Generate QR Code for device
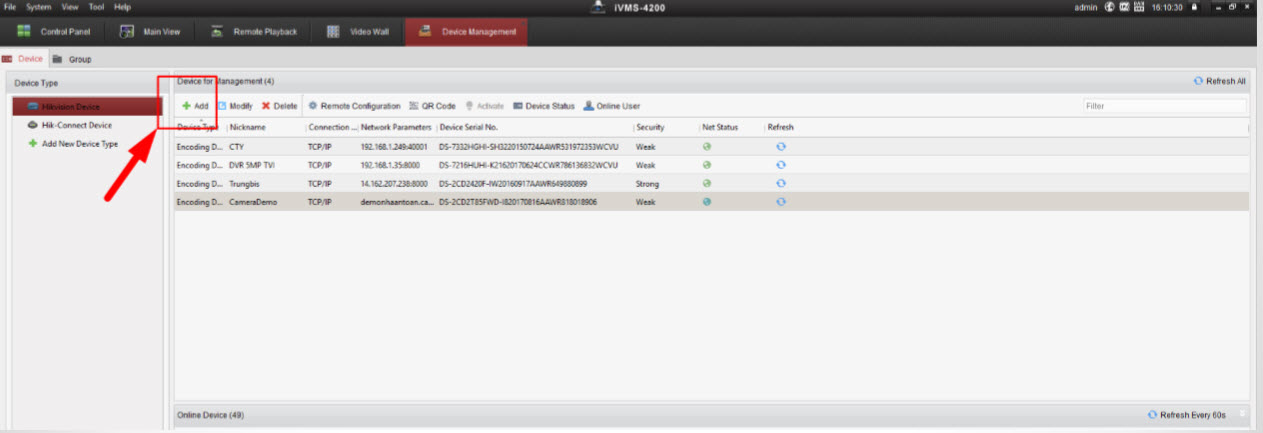Screen dimensions: 1263x433 tap(432, 106)
